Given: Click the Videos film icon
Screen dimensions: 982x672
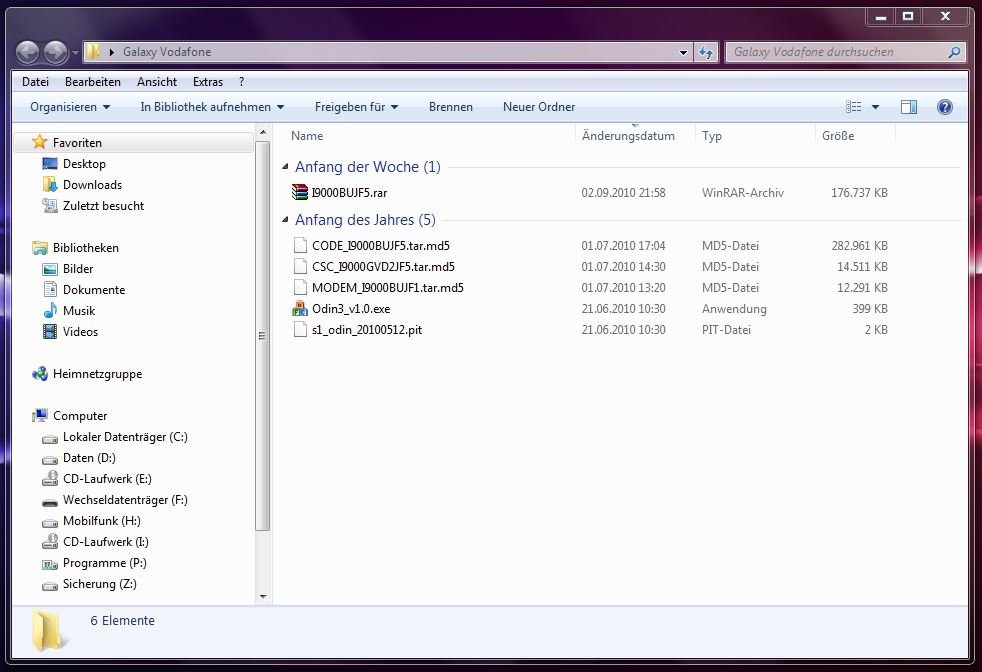Looking at the screenshot, I should [50, 332].
